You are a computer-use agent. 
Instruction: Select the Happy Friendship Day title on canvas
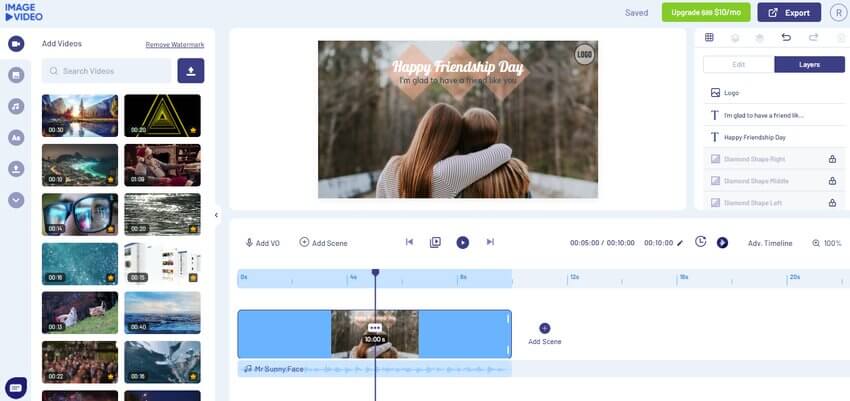(458, 67)
